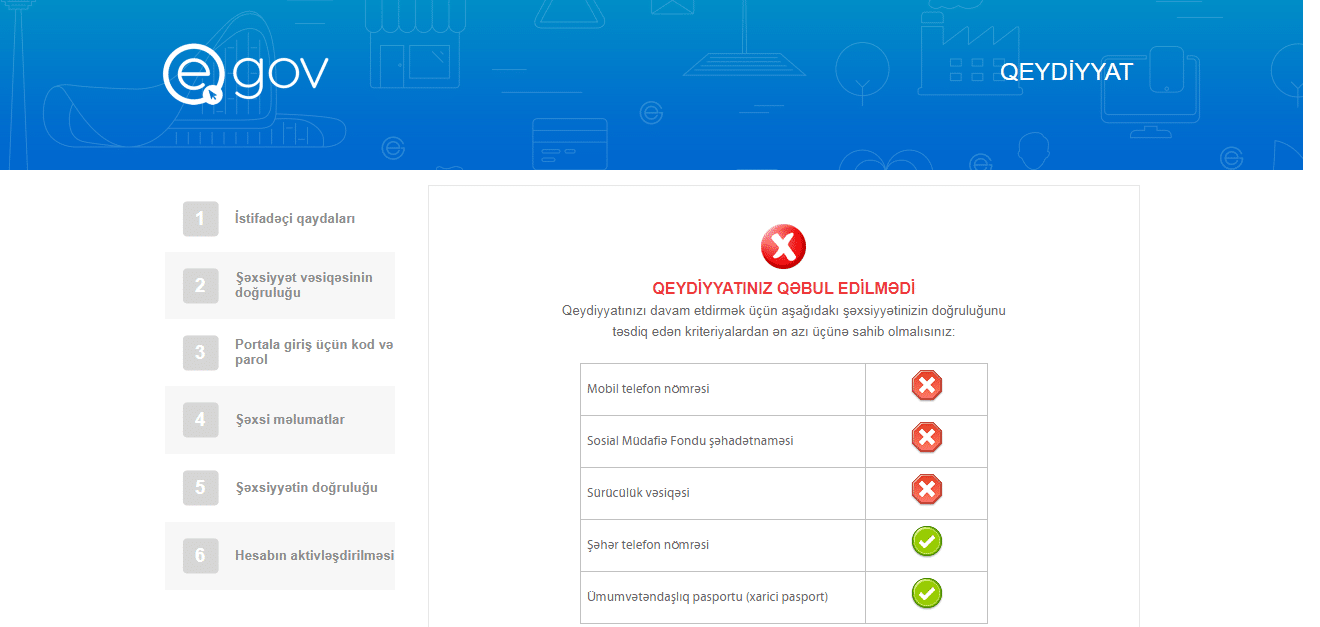Go to Şəxsiyyət vəsiqəsinin doğruluğu step
This screenshot has height=627, width=1320.
[x=303, y=285]
